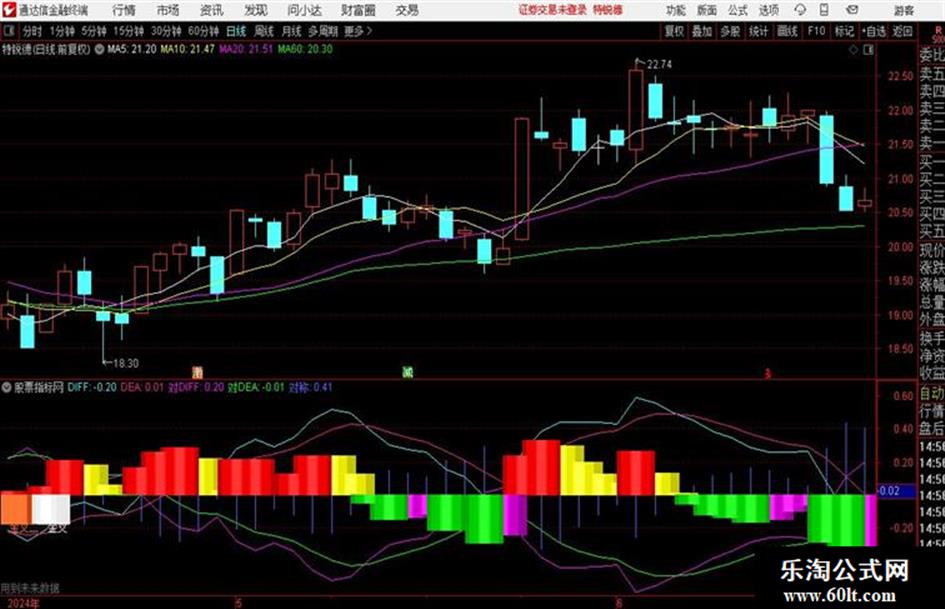Click the 18.30 low price marker
The height and width of the screenshot is (609, 945).
pos(126,363)
